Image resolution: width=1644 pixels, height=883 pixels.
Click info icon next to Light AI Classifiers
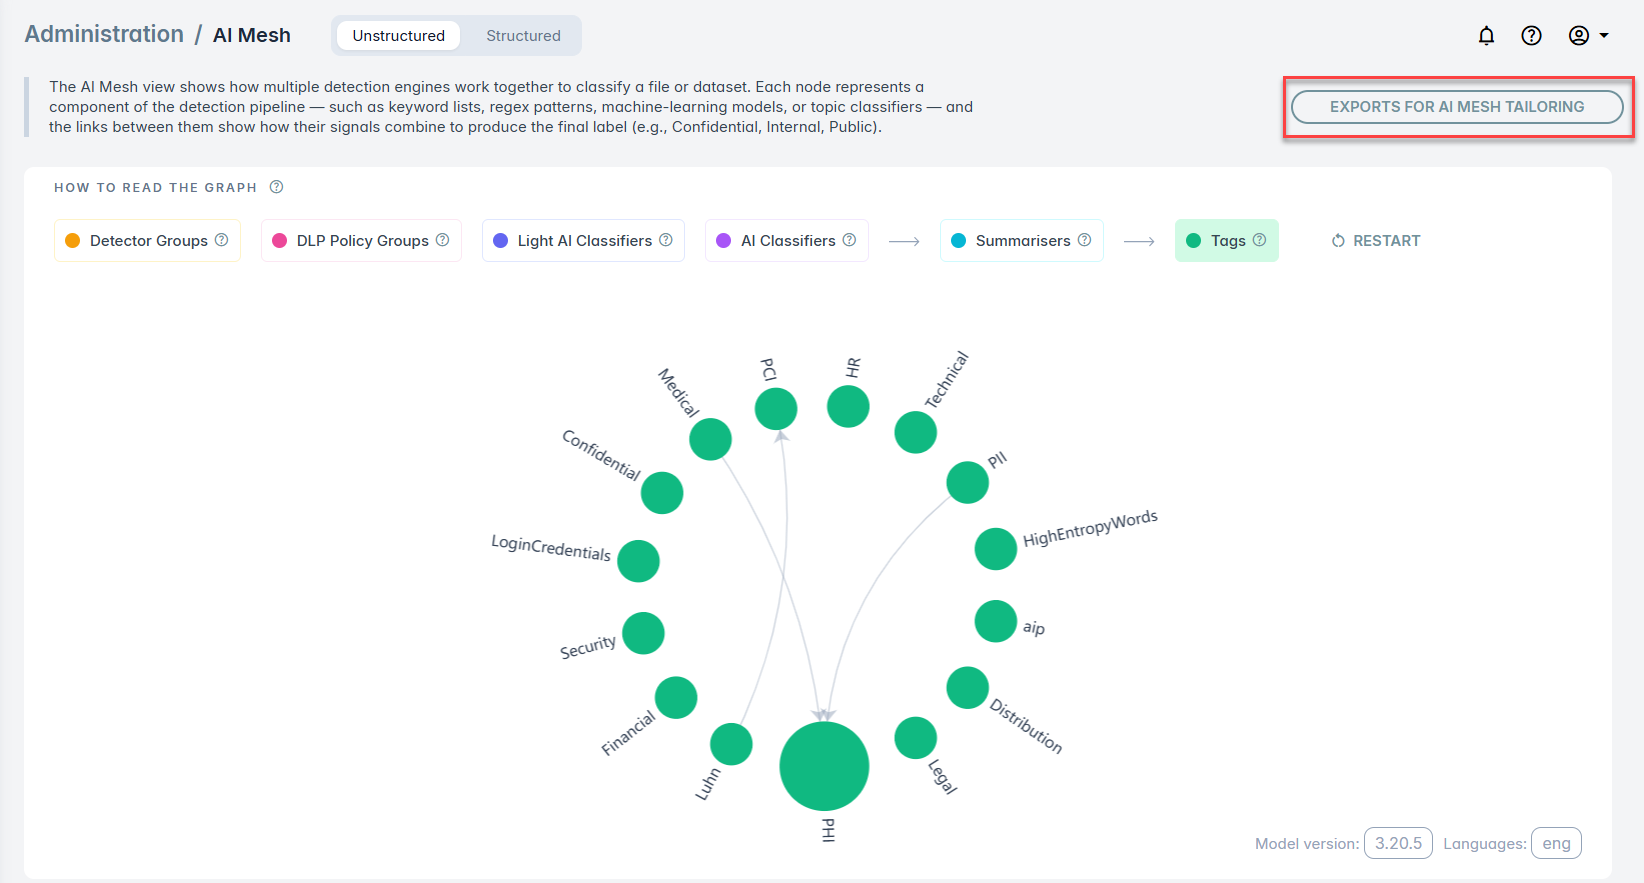pyautogui.click(x=666, y=240)
